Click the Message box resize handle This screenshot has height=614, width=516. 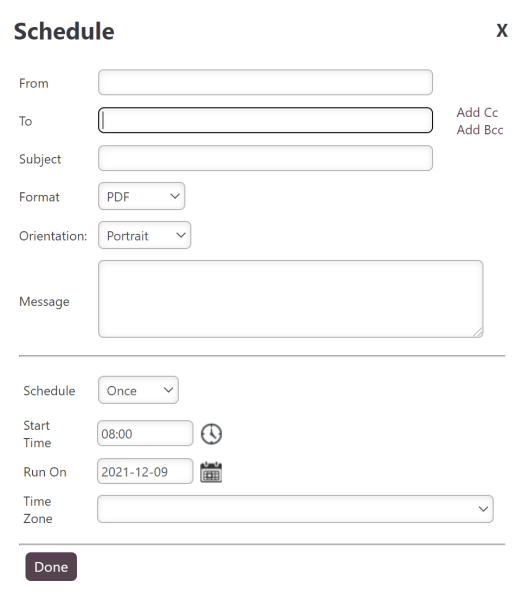(x=478, y=332)
